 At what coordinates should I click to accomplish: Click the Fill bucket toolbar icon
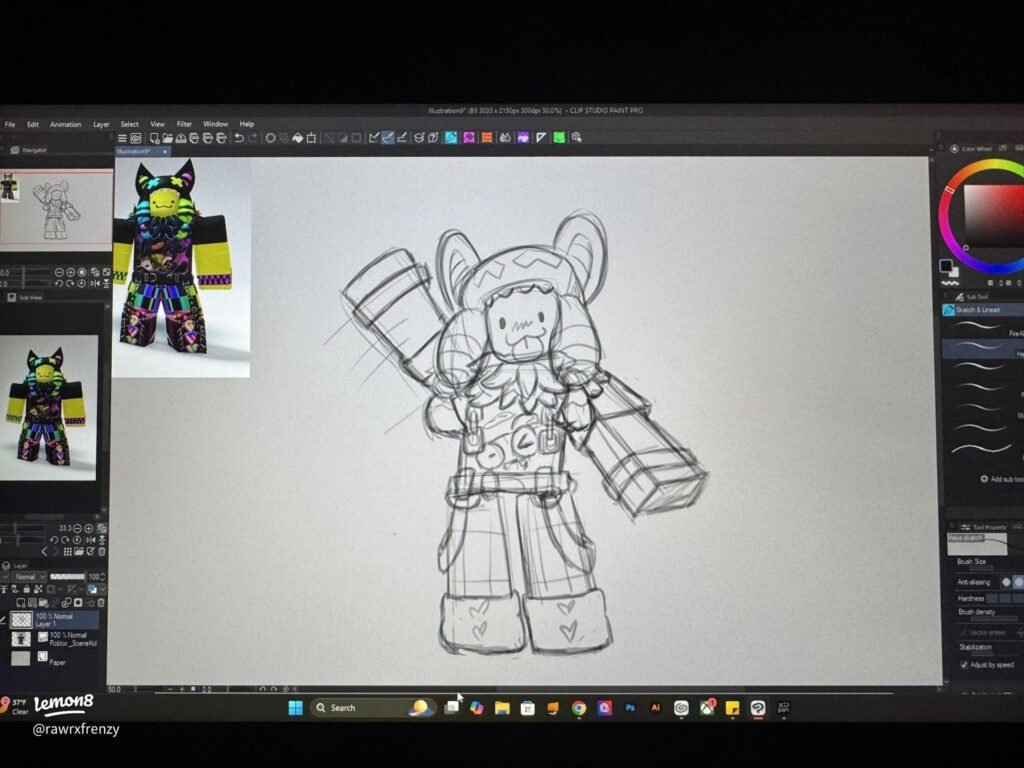coord(297,138)
